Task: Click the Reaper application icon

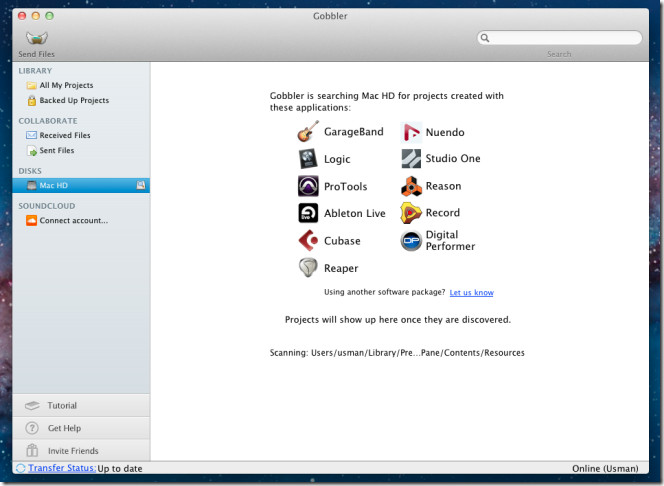Action: pyautogui.click(x=308, y=268)
